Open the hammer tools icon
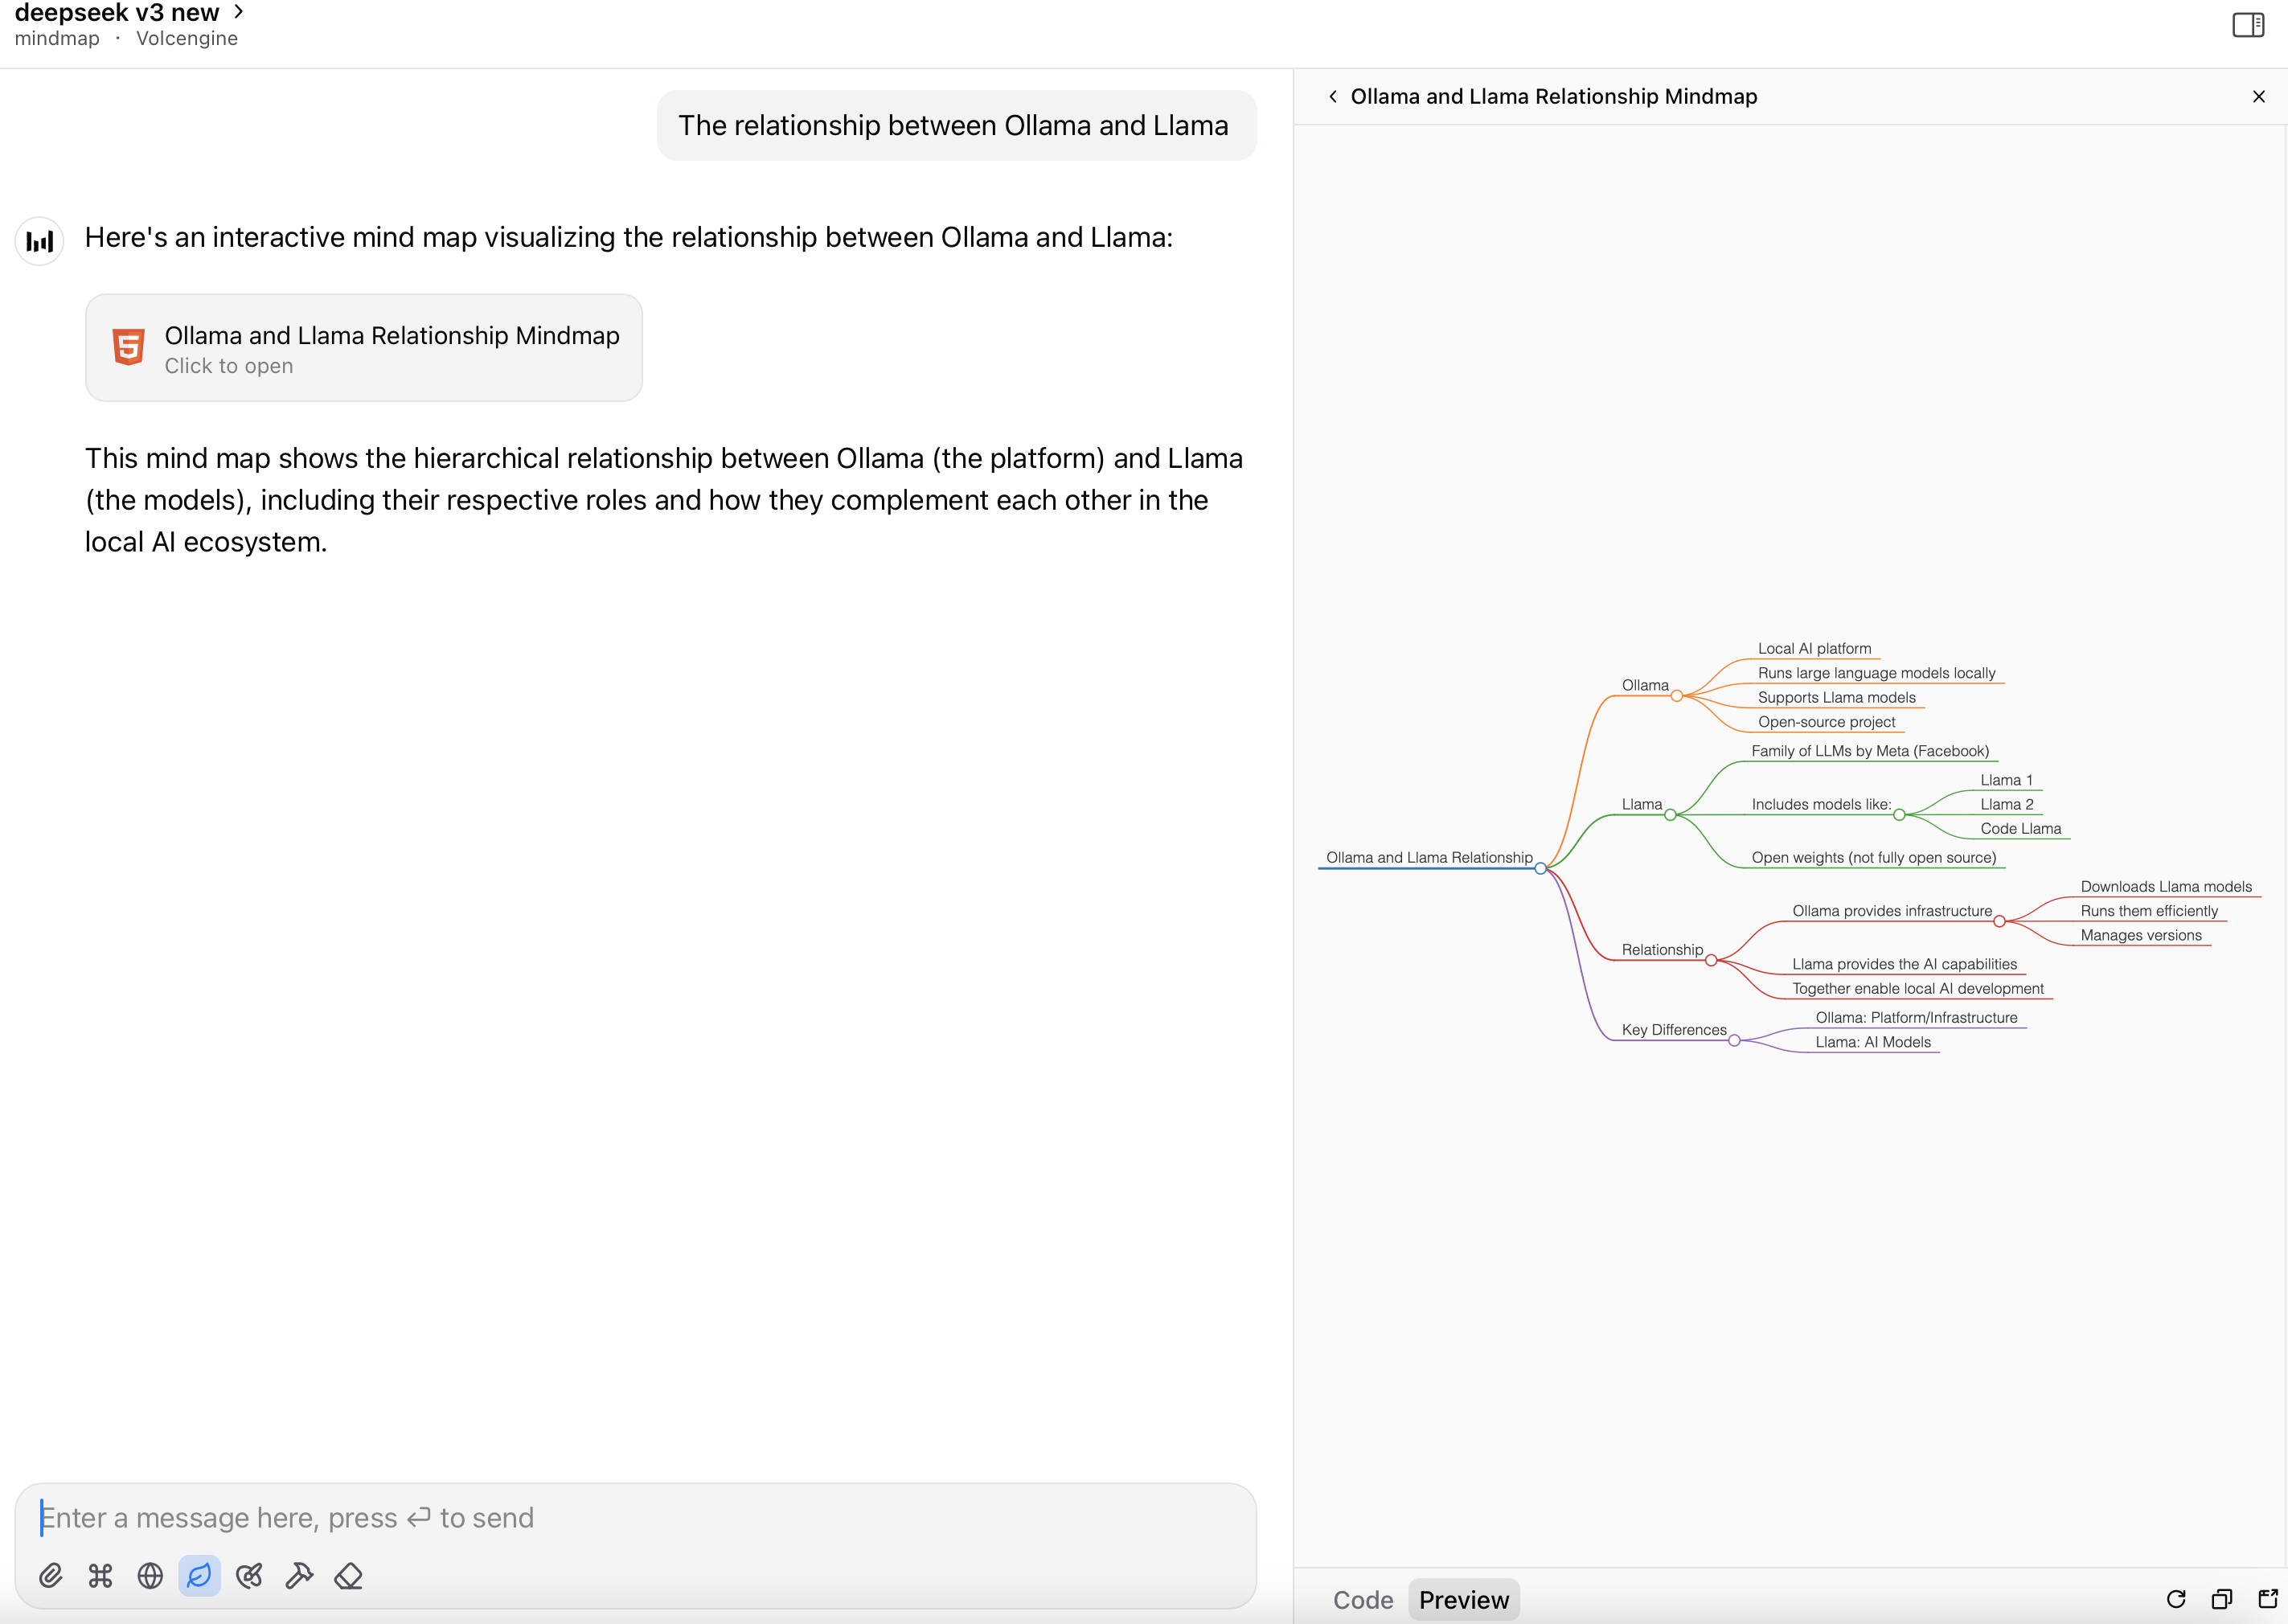2288x1624 pixels. [299, 1576]
